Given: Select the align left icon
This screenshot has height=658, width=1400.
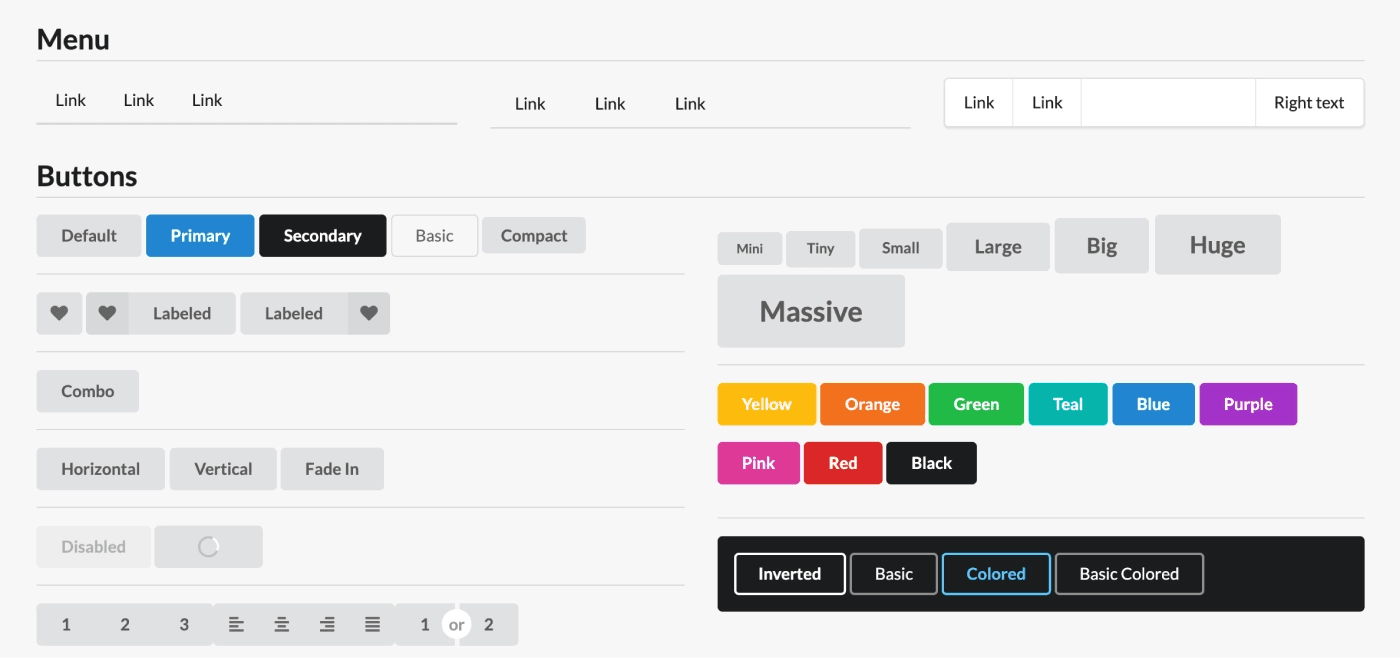Looking at the screenshot, I should tap(236, 625).
